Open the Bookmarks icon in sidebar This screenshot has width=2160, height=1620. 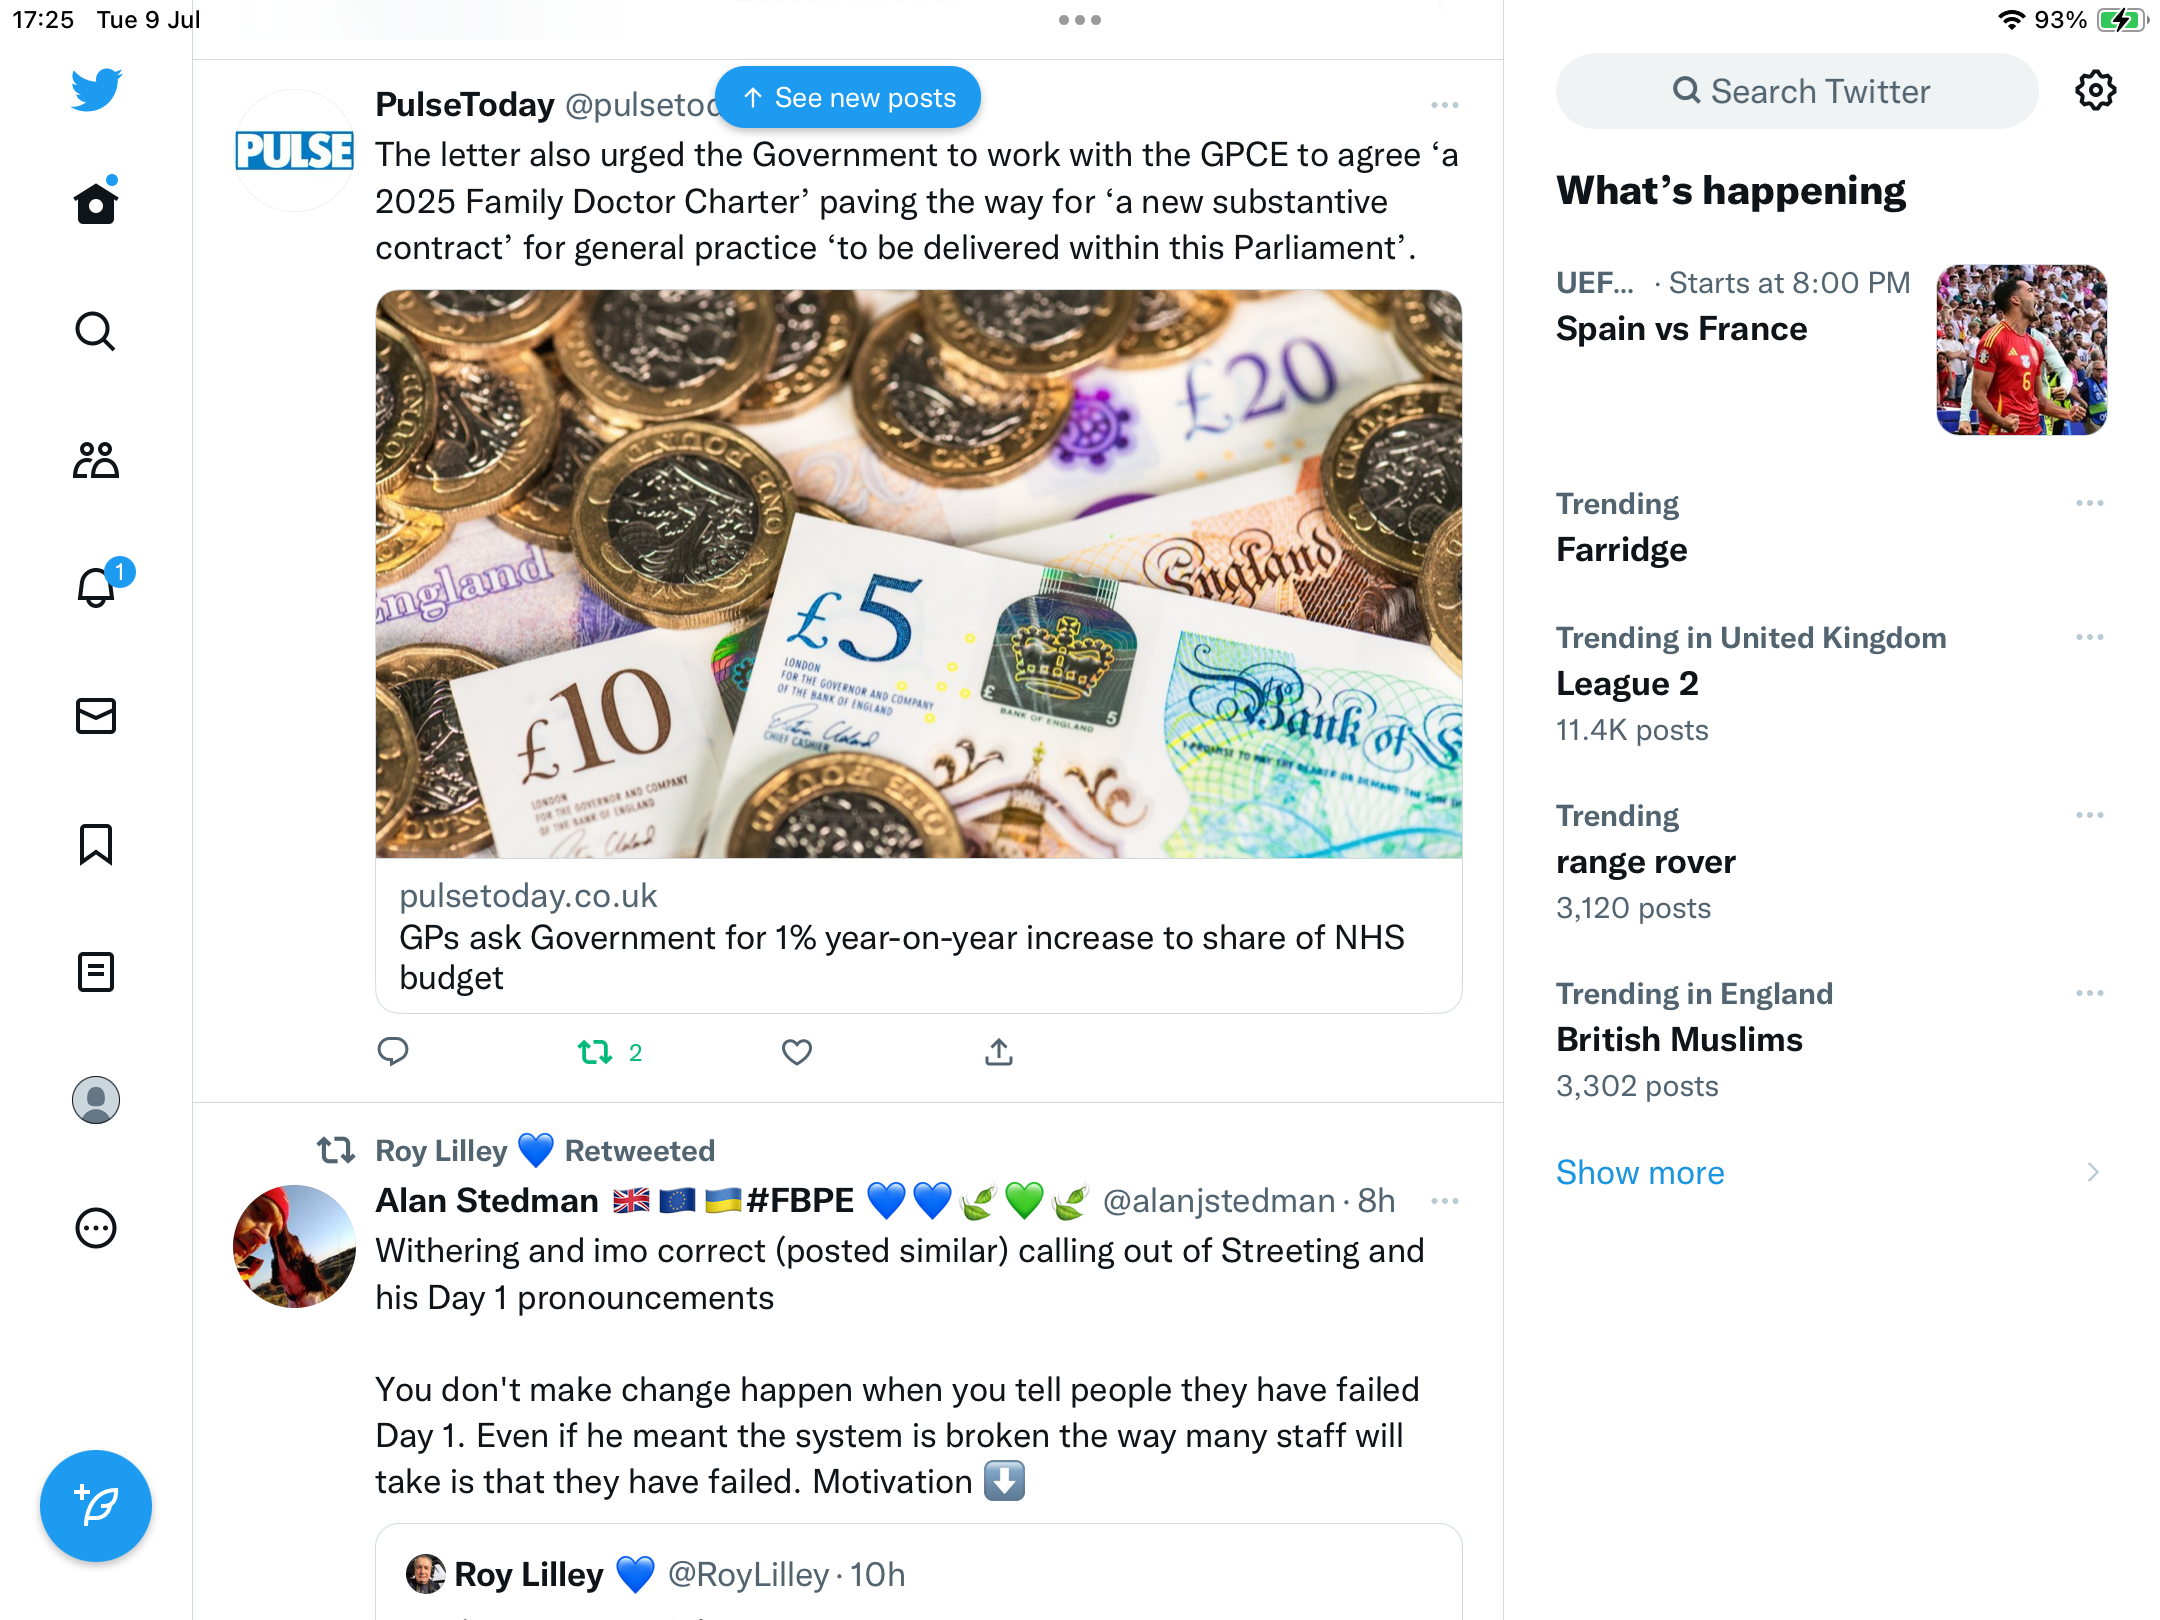point(96,844)
